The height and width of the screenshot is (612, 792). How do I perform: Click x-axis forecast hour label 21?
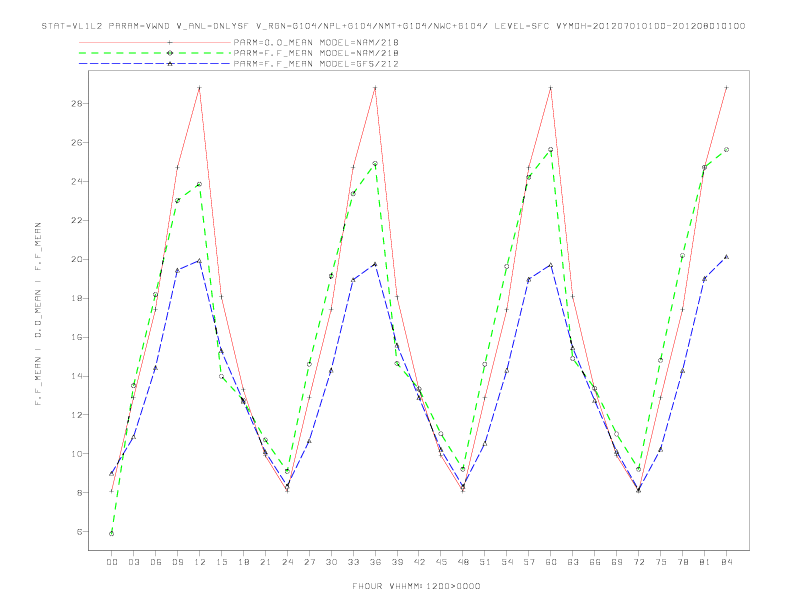[x=266, y=562]
